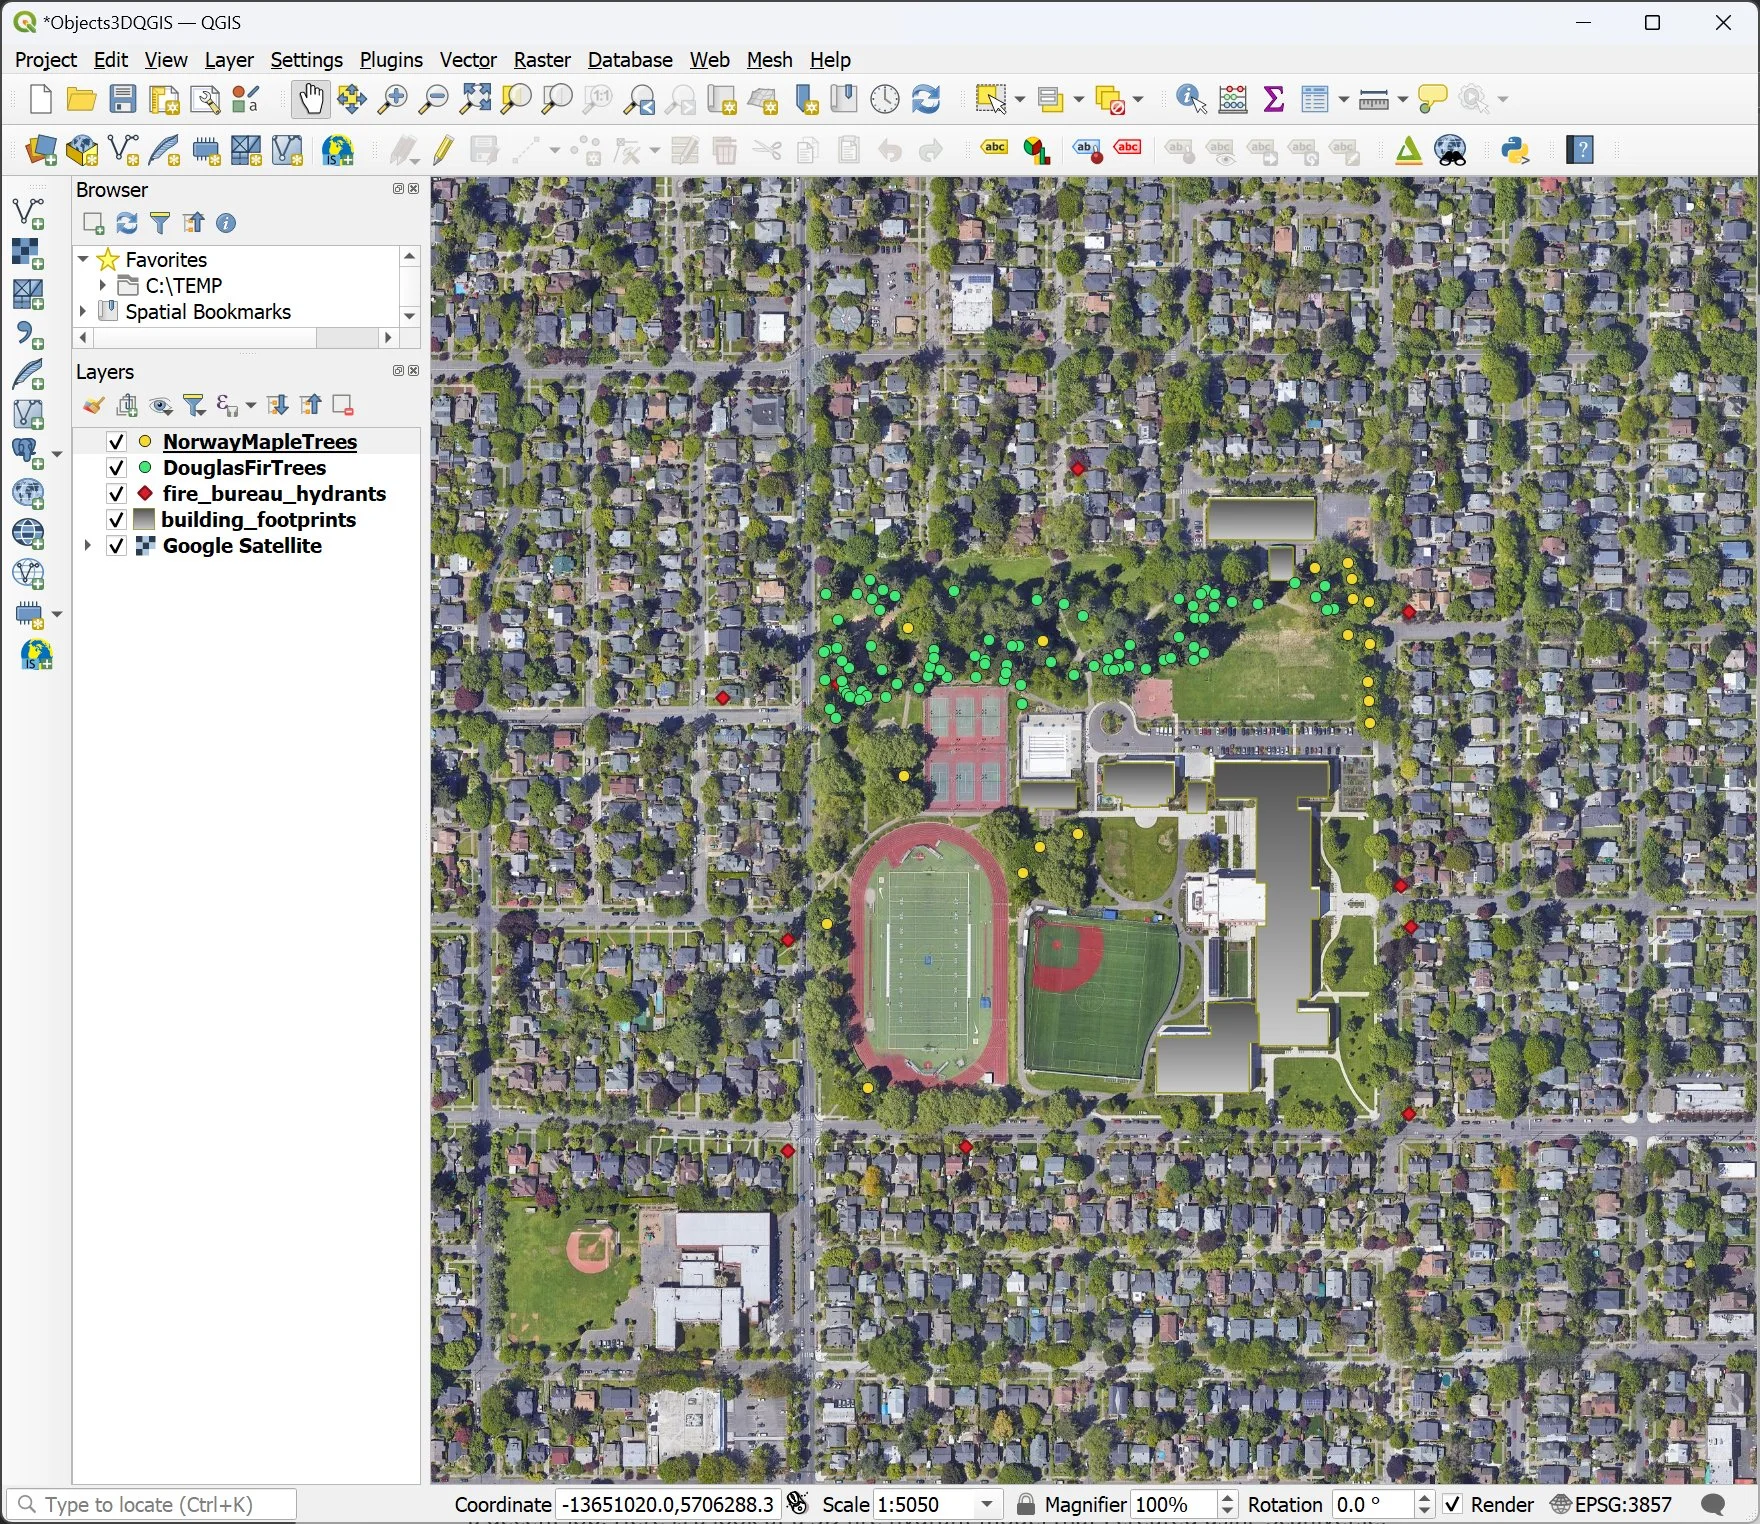Launch the Python Console
The image size is (1760, 1524).
[1516, 150]
